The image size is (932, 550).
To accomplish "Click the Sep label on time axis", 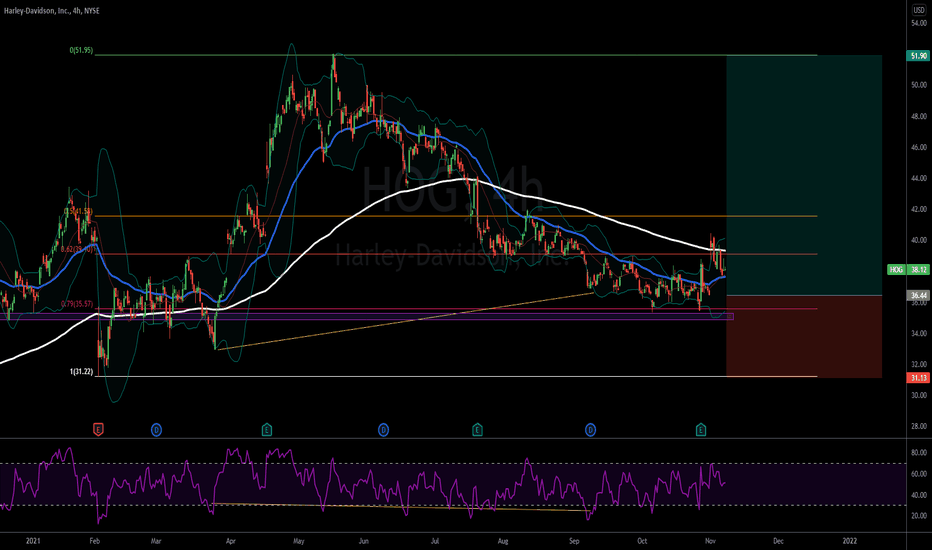I will click(x=574, y=541).
